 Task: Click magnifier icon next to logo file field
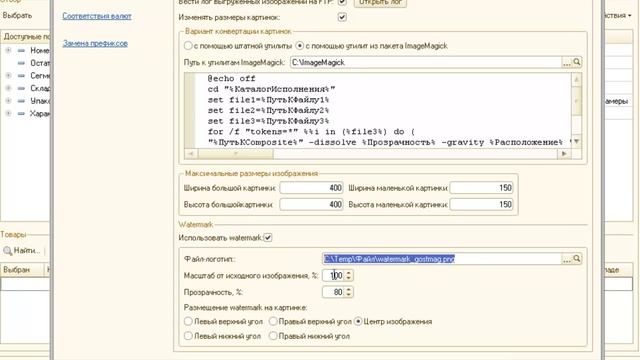[x=577, y=258]
